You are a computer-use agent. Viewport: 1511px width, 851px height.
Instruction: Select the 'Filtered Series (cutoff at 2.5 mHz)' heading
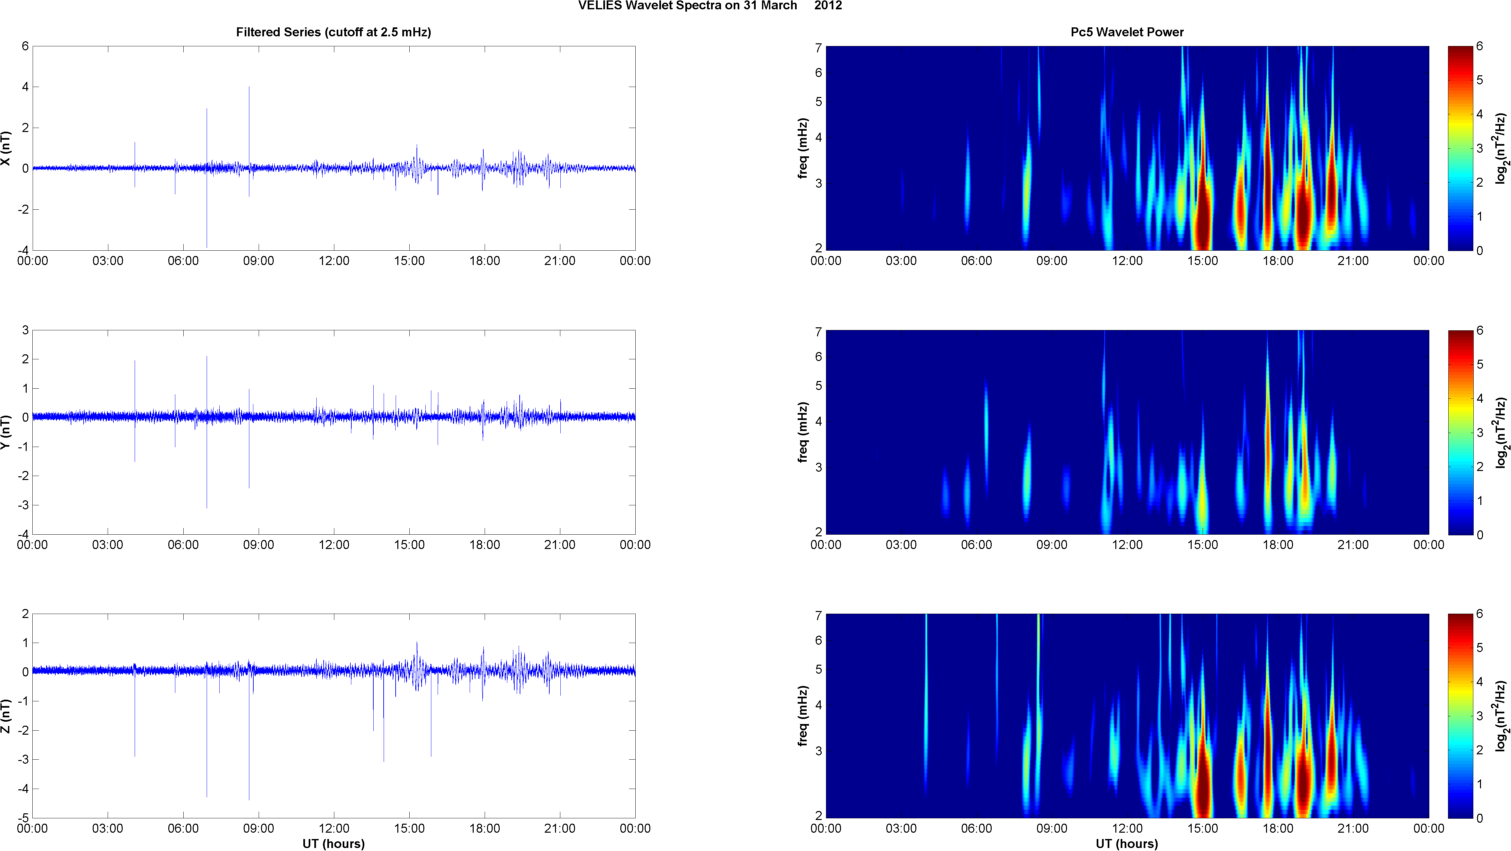click(333, 32)
